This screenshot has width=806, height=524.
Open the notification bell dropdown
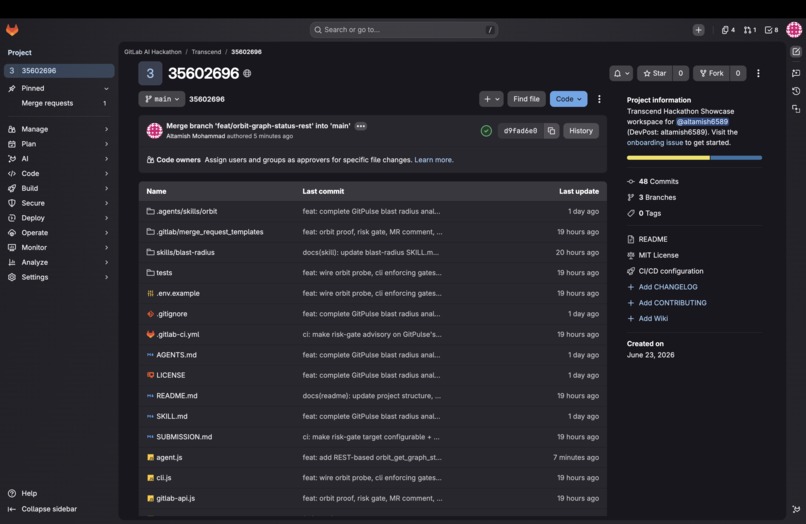pyautogui.click(x=621, y=74)
